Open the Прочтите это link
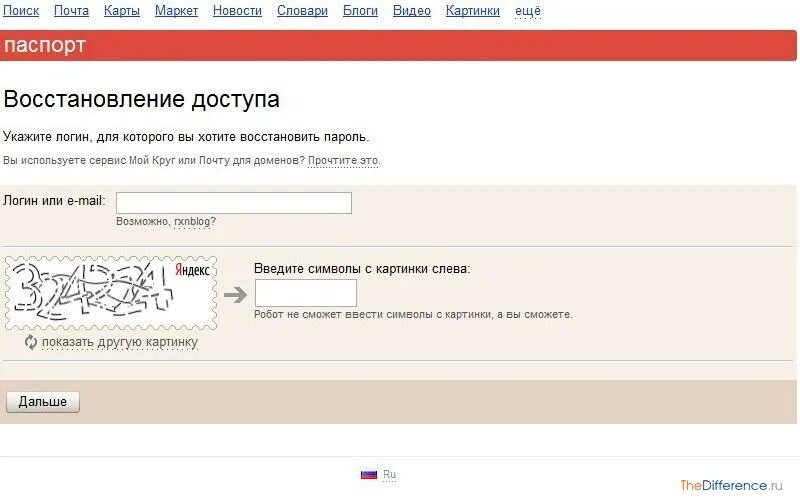 (344, 160)
